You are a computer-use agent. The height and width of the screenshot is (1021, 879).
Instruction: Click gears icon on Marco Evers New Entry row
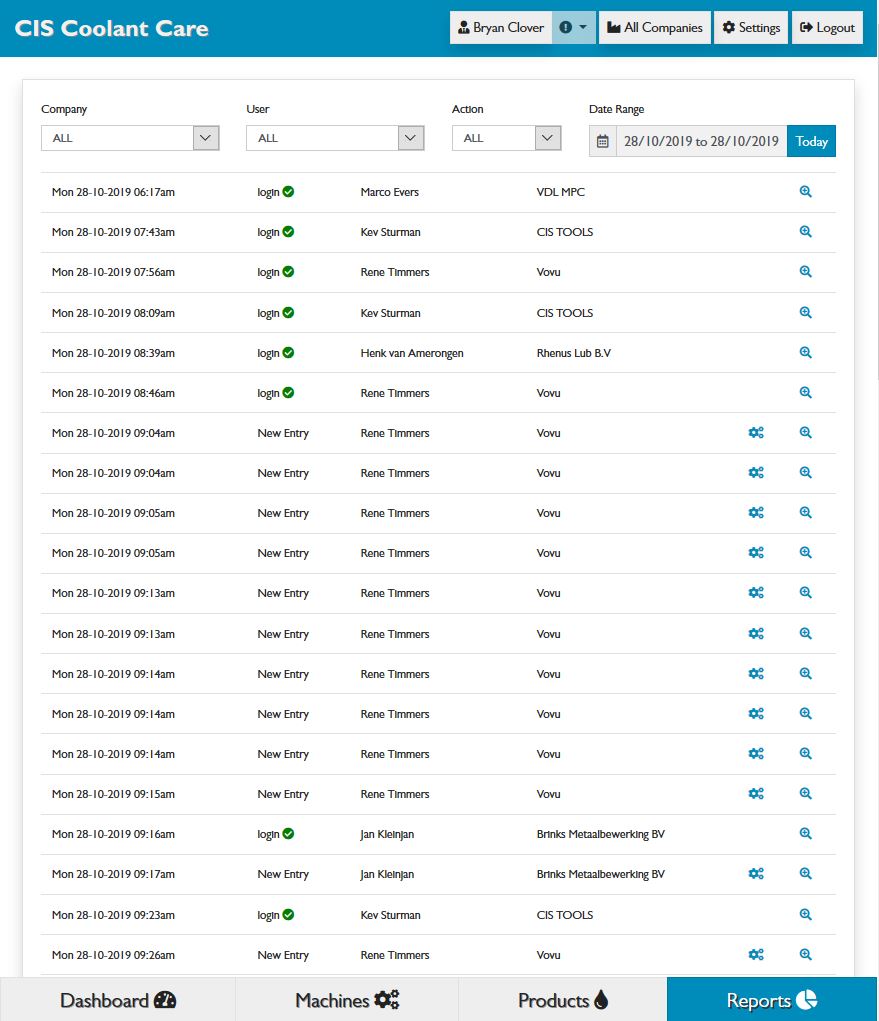tap(756, 634)
